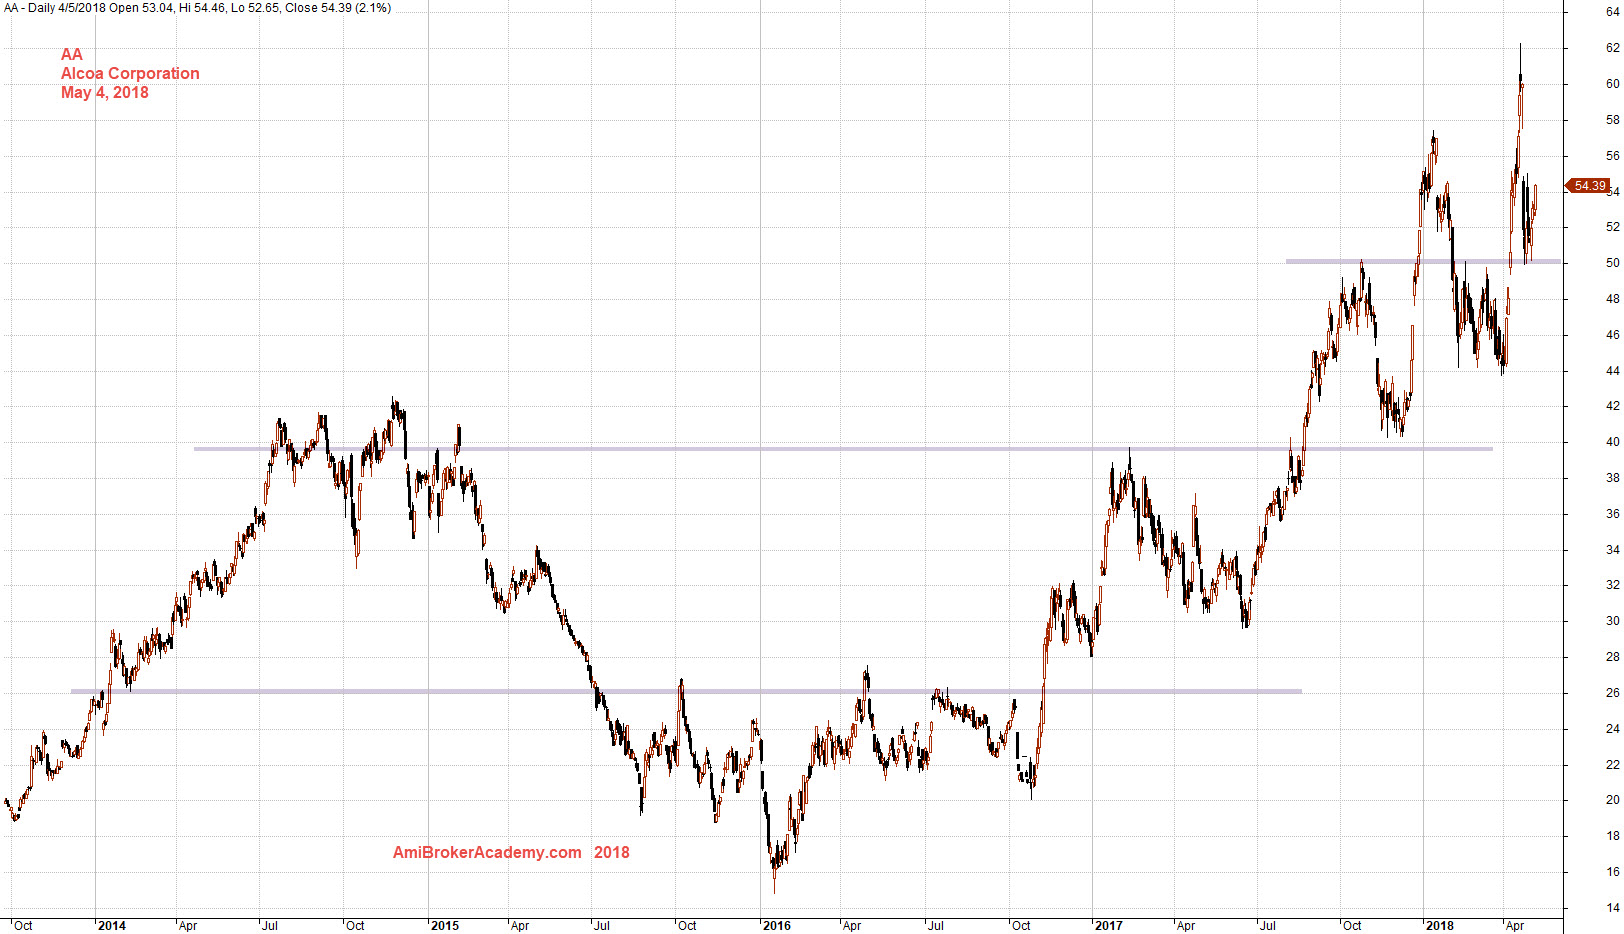Image resolution: width=1624 pixels, height=934 pixels.
Task: Click the 2017 label on the time axis
Action: coord(1109,926)
